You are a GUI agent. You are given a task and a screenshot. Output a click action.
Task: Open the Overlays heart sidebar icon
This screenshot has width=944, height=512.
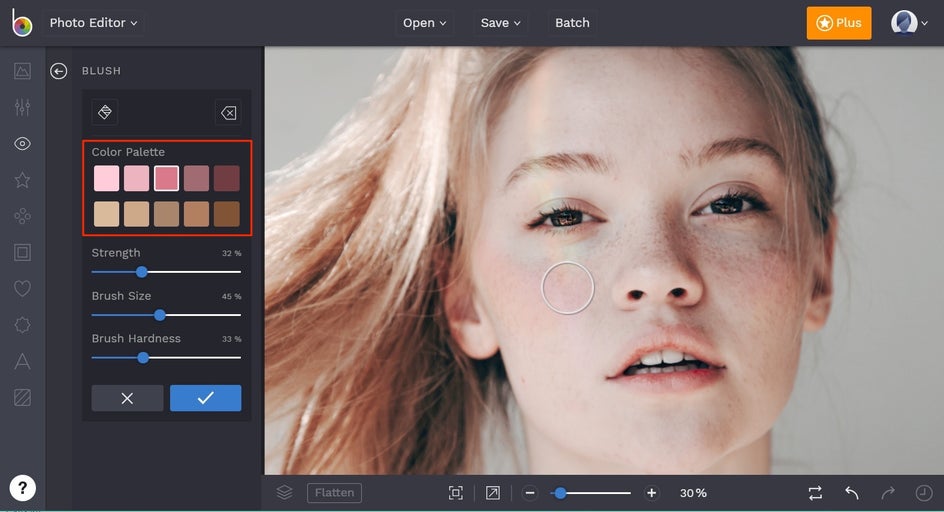click(22, 289)
